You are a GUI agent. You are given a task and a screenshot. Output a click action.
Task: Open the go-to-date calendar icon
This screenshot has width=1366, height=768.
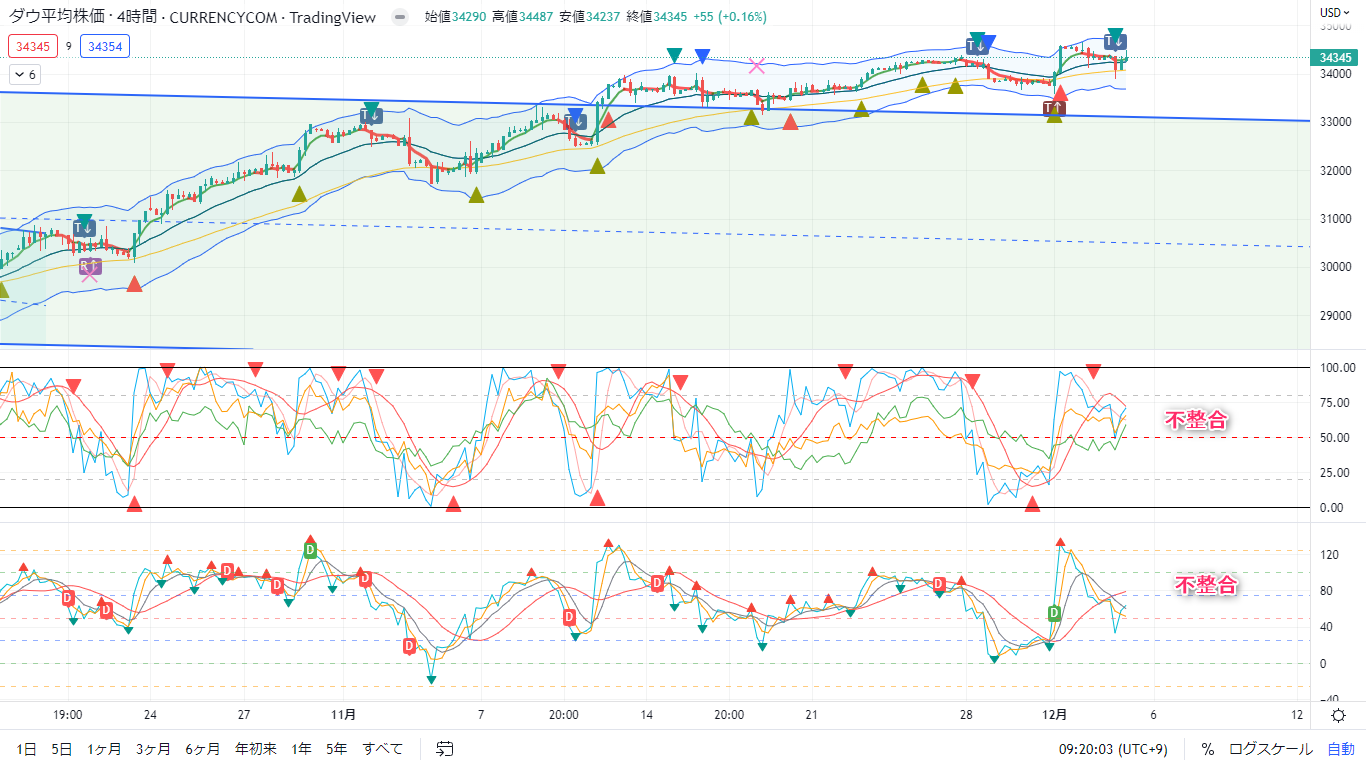point(445,748)
